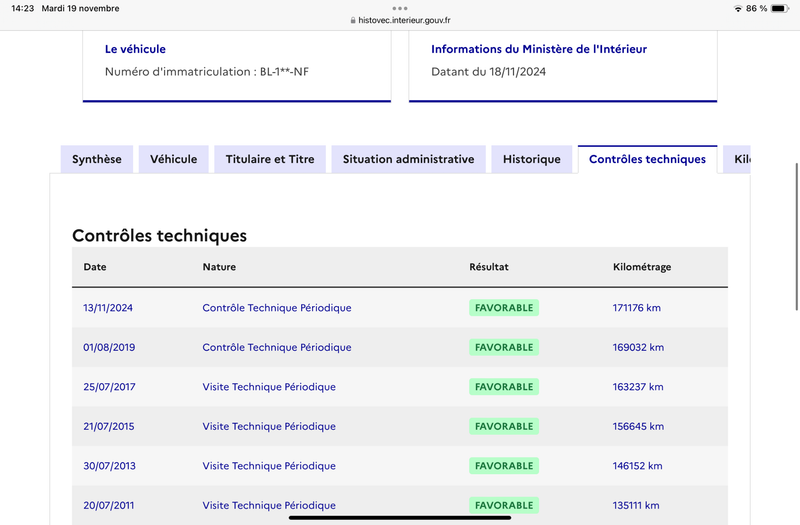Click the 156645 km mileage value

pyautogui.click(x=638, y=427)
